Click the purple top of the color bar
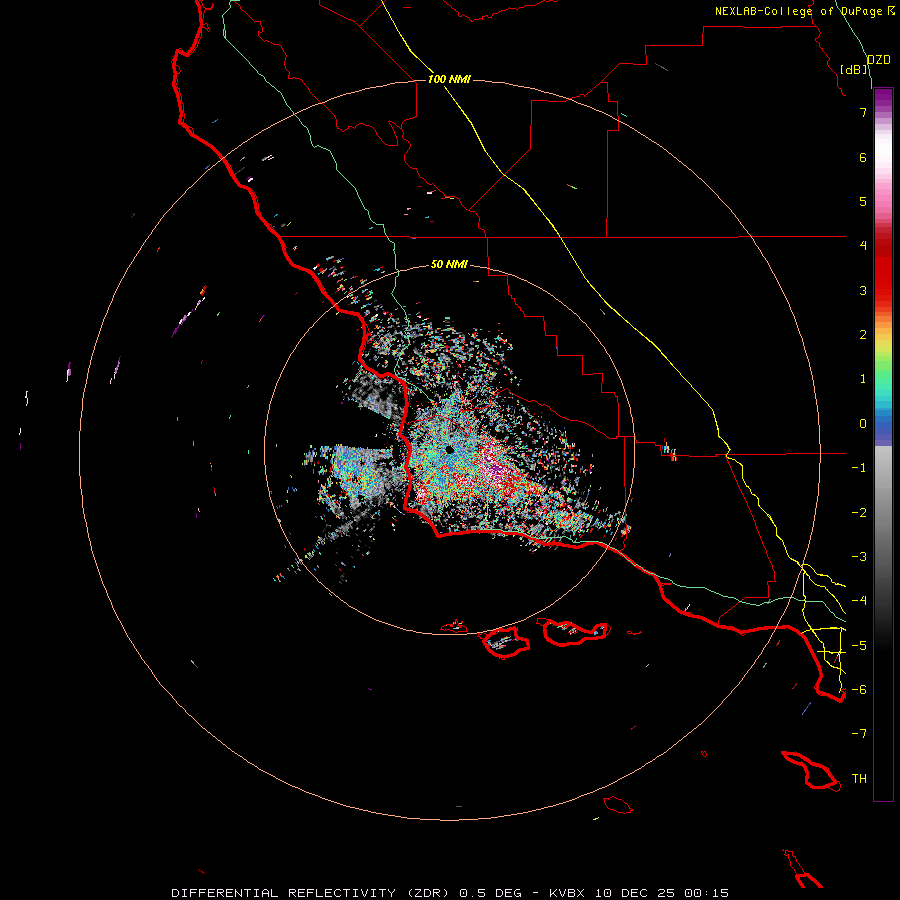 click(x=883, y=99)
